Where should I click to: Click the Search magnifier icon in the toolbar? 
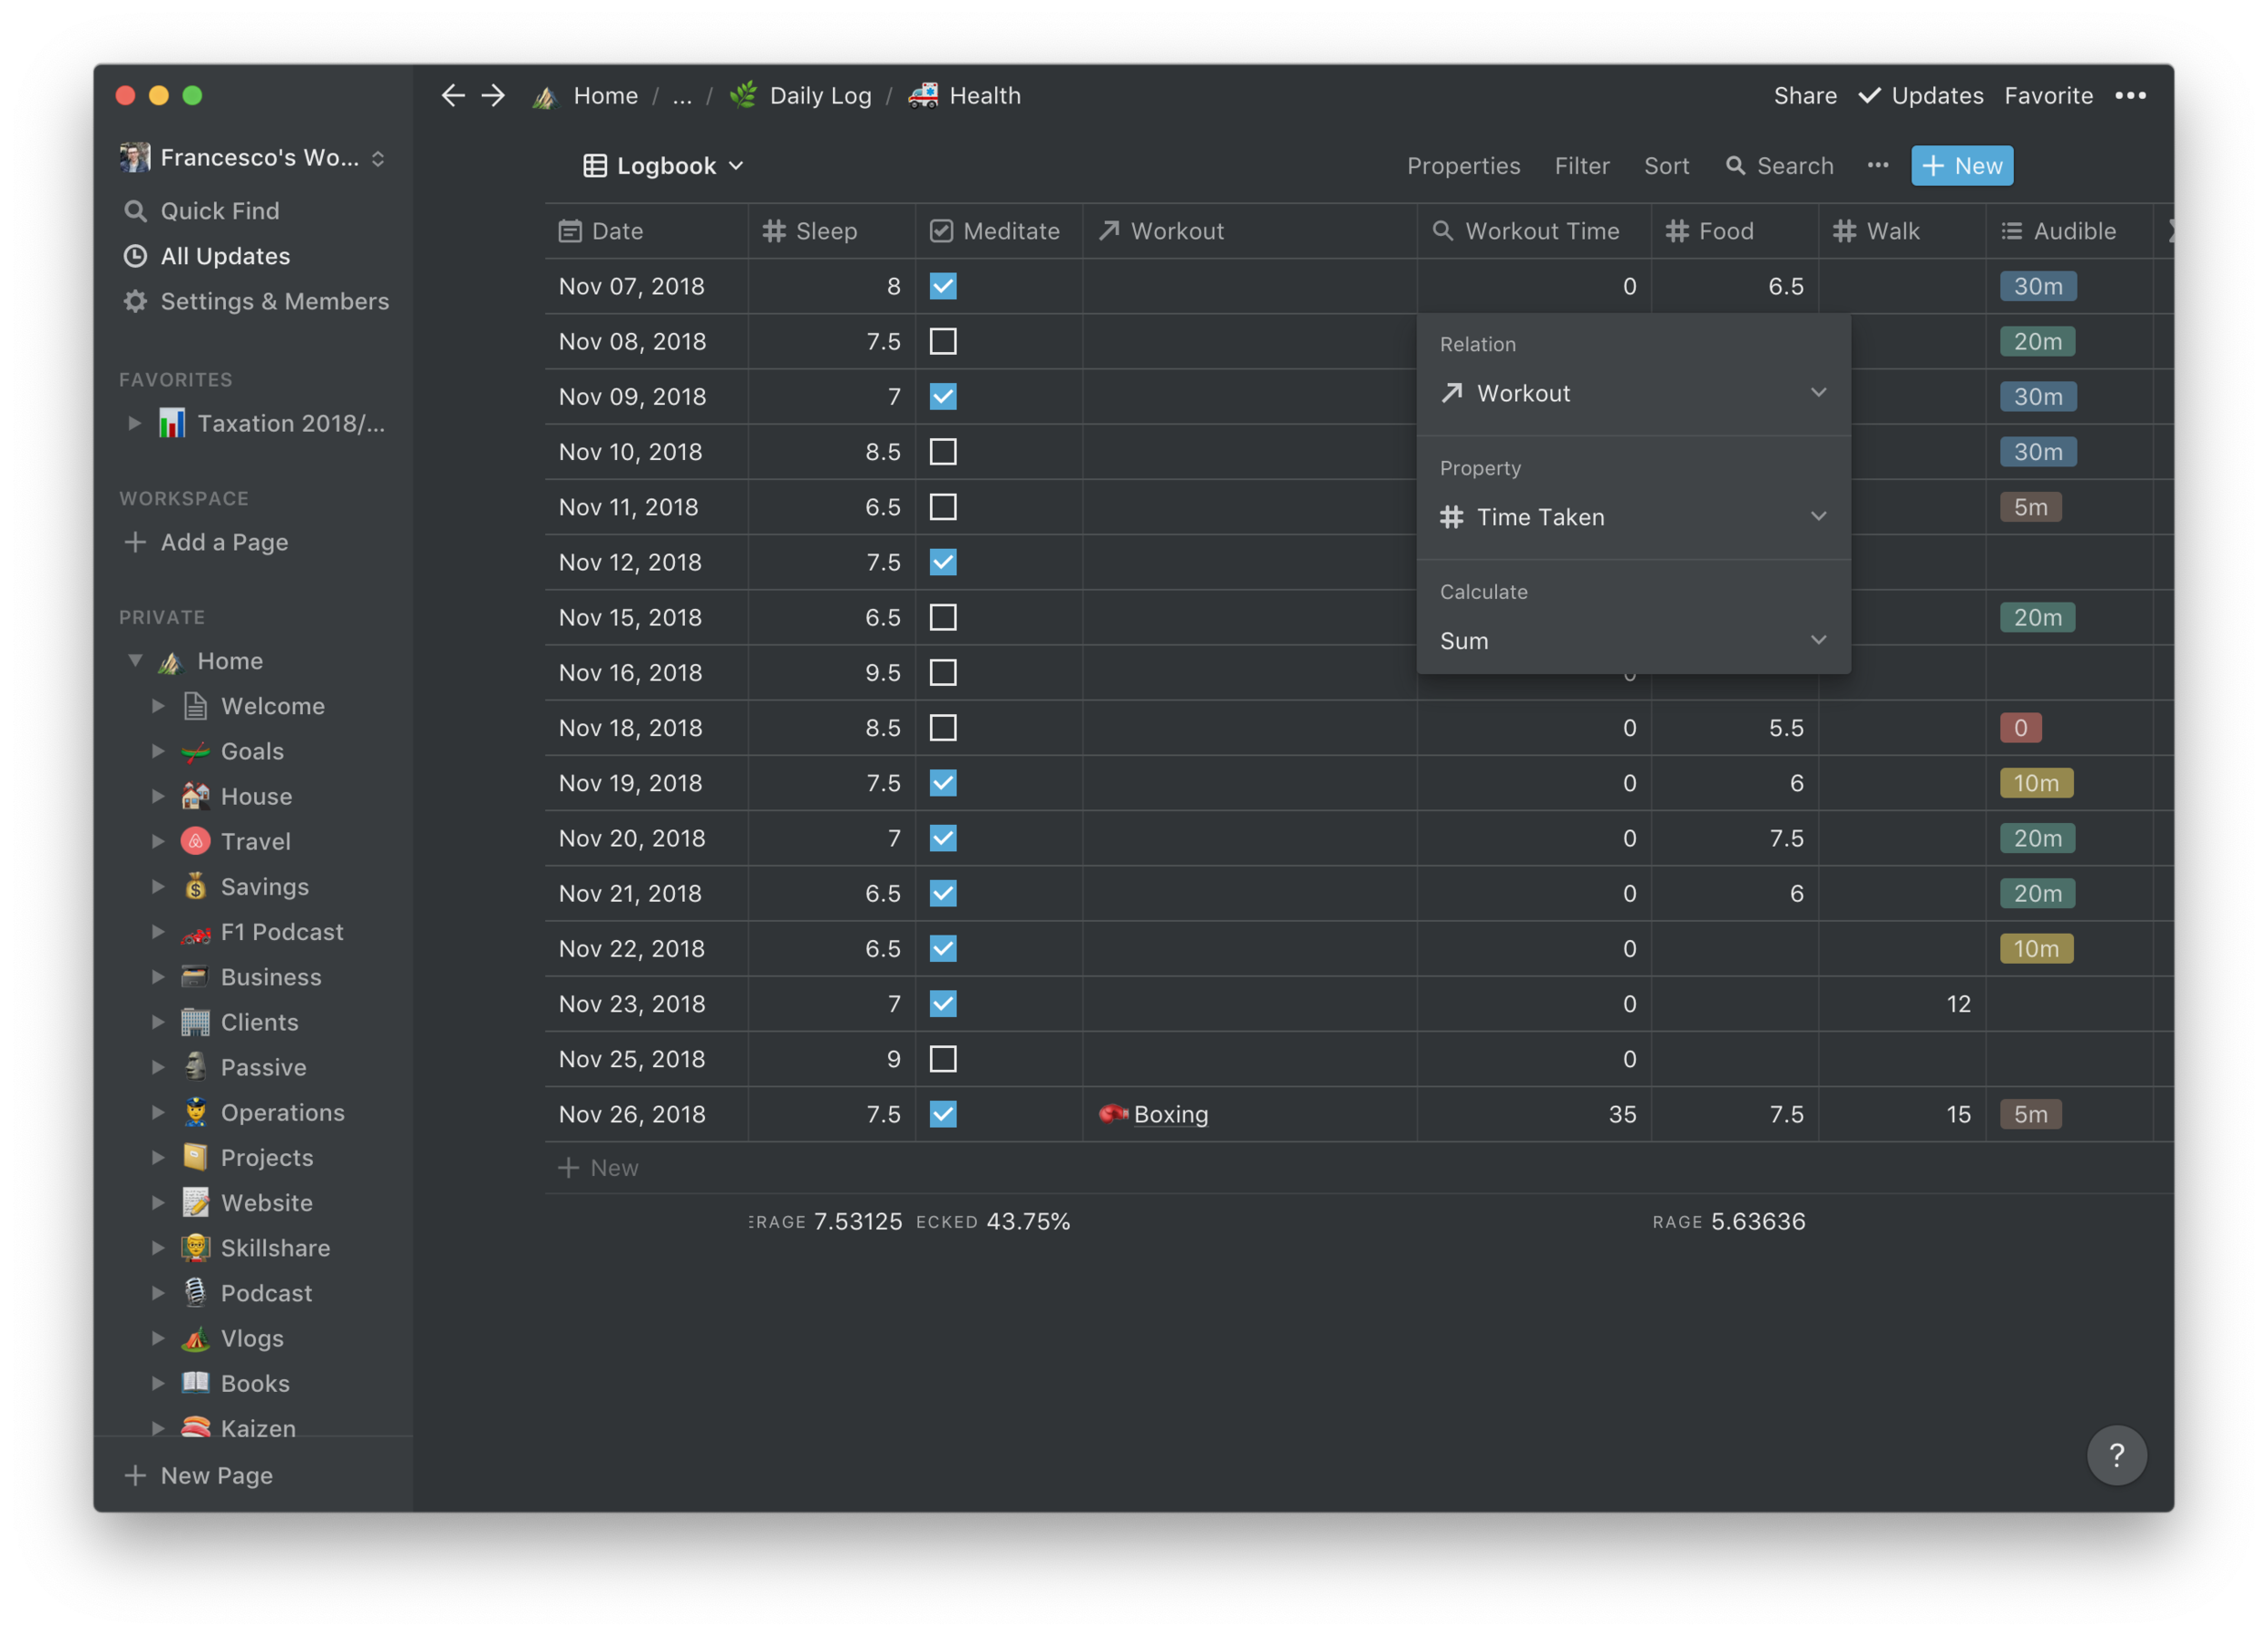[x=1735, y=166]
